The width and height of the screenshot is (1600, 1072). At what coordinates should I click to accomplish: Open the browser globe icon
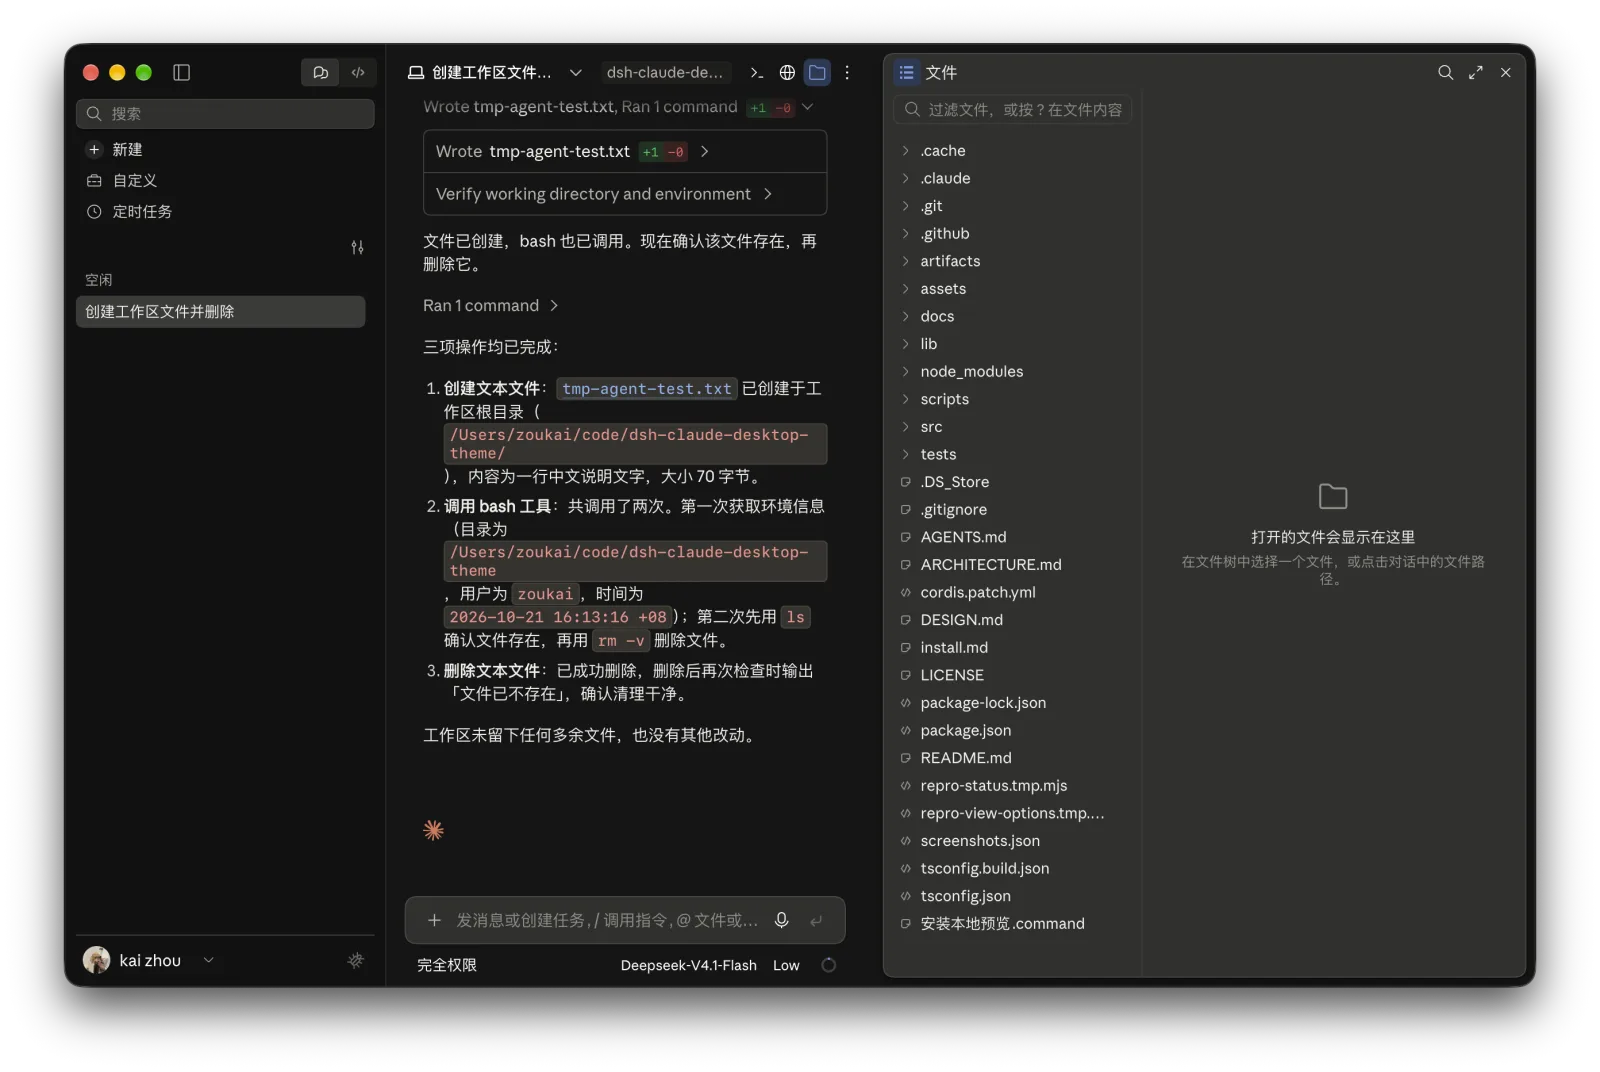[x=787, y=72]
